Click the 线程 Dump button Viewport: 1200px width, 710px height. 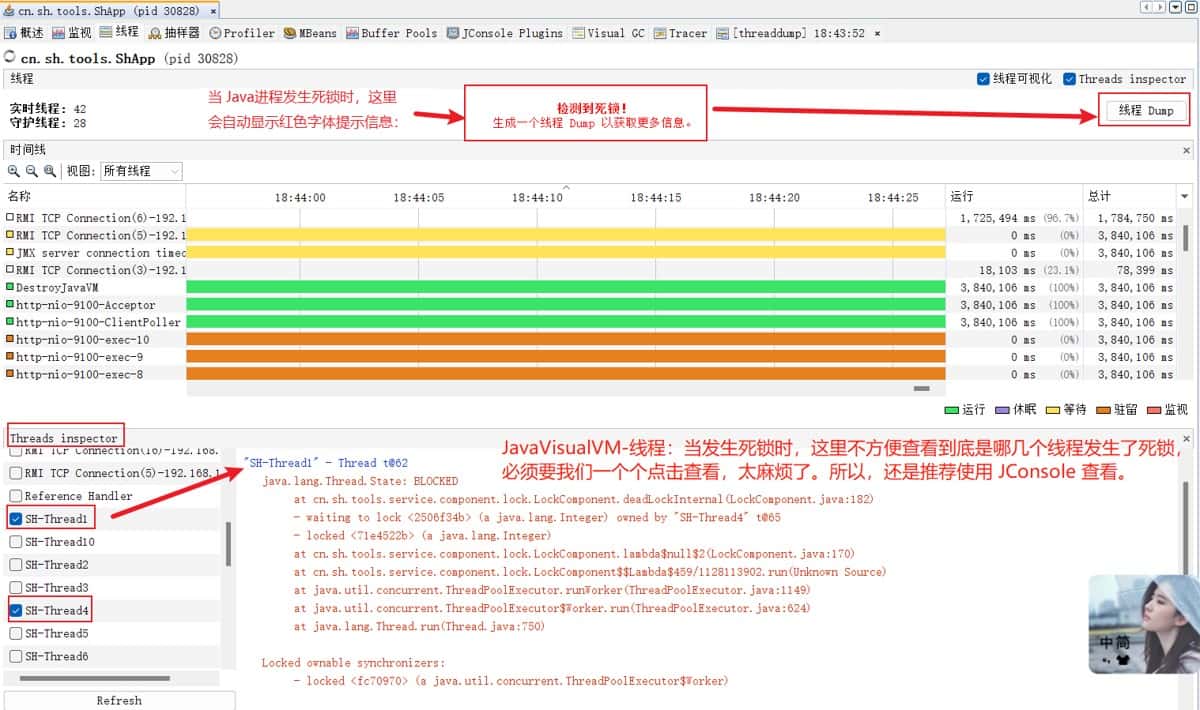tap(1145, 111)
